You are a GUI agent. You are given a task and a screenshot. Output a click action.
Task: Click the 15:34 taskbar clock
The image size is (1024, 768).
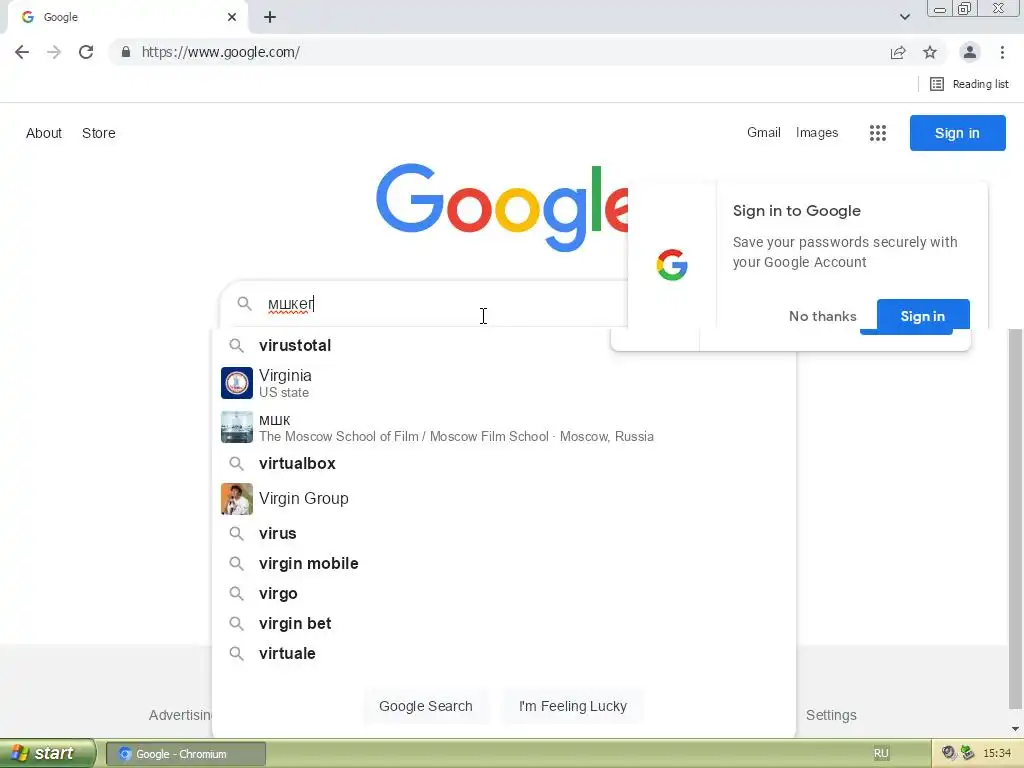(x=997, y=753)
